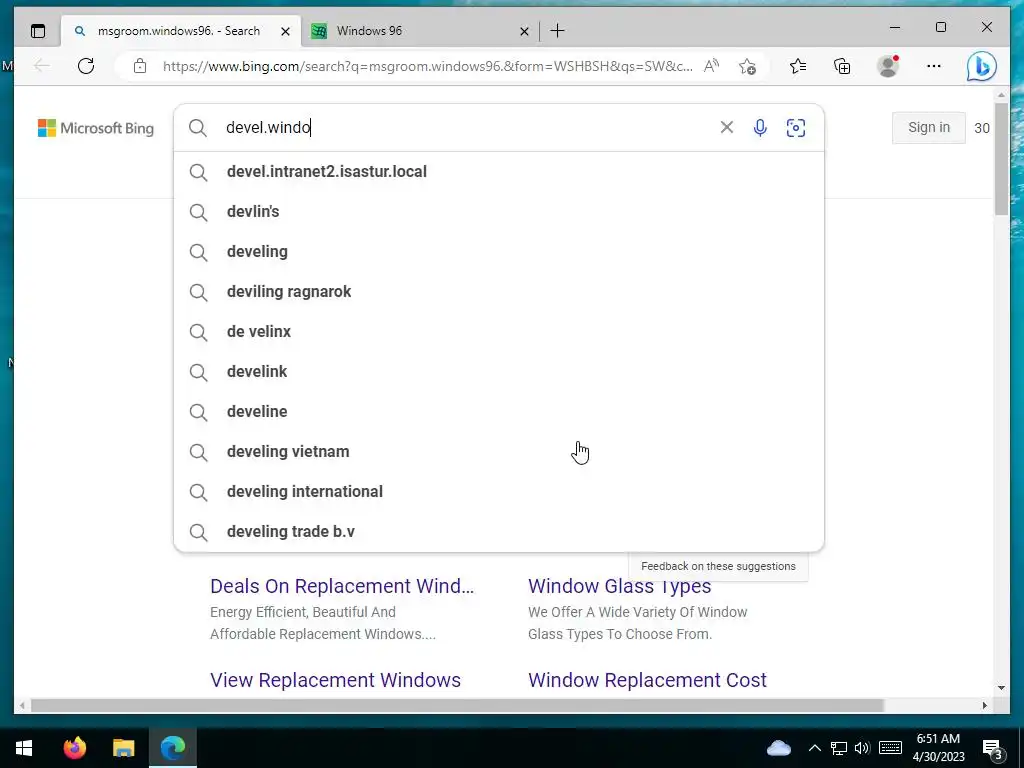Screen dimensions: 1024x768
Task: Switch to the Windows 96 tab
Action: click(x=421, y=31)
